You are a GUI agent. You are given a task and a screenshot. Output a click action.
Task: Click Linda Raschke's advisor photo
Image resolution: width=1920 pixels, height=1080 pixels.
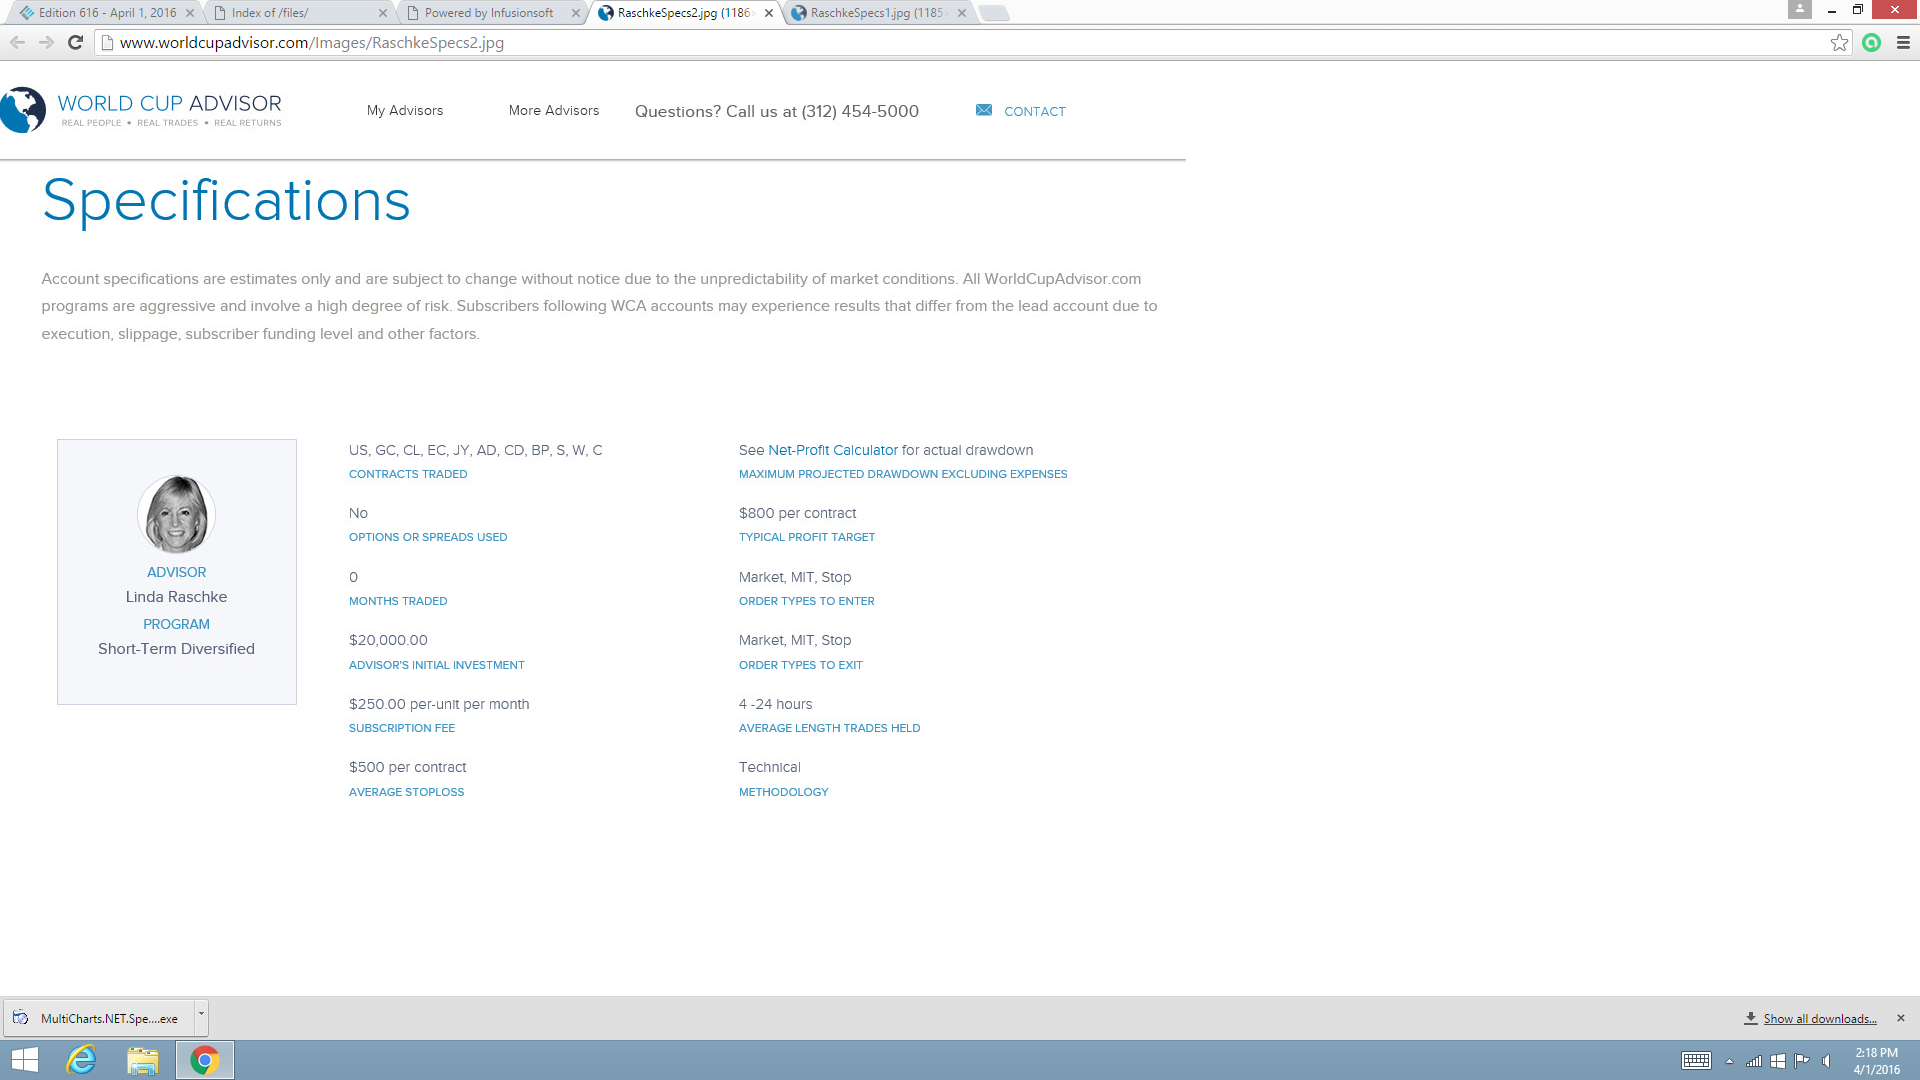tap(177, 514)
